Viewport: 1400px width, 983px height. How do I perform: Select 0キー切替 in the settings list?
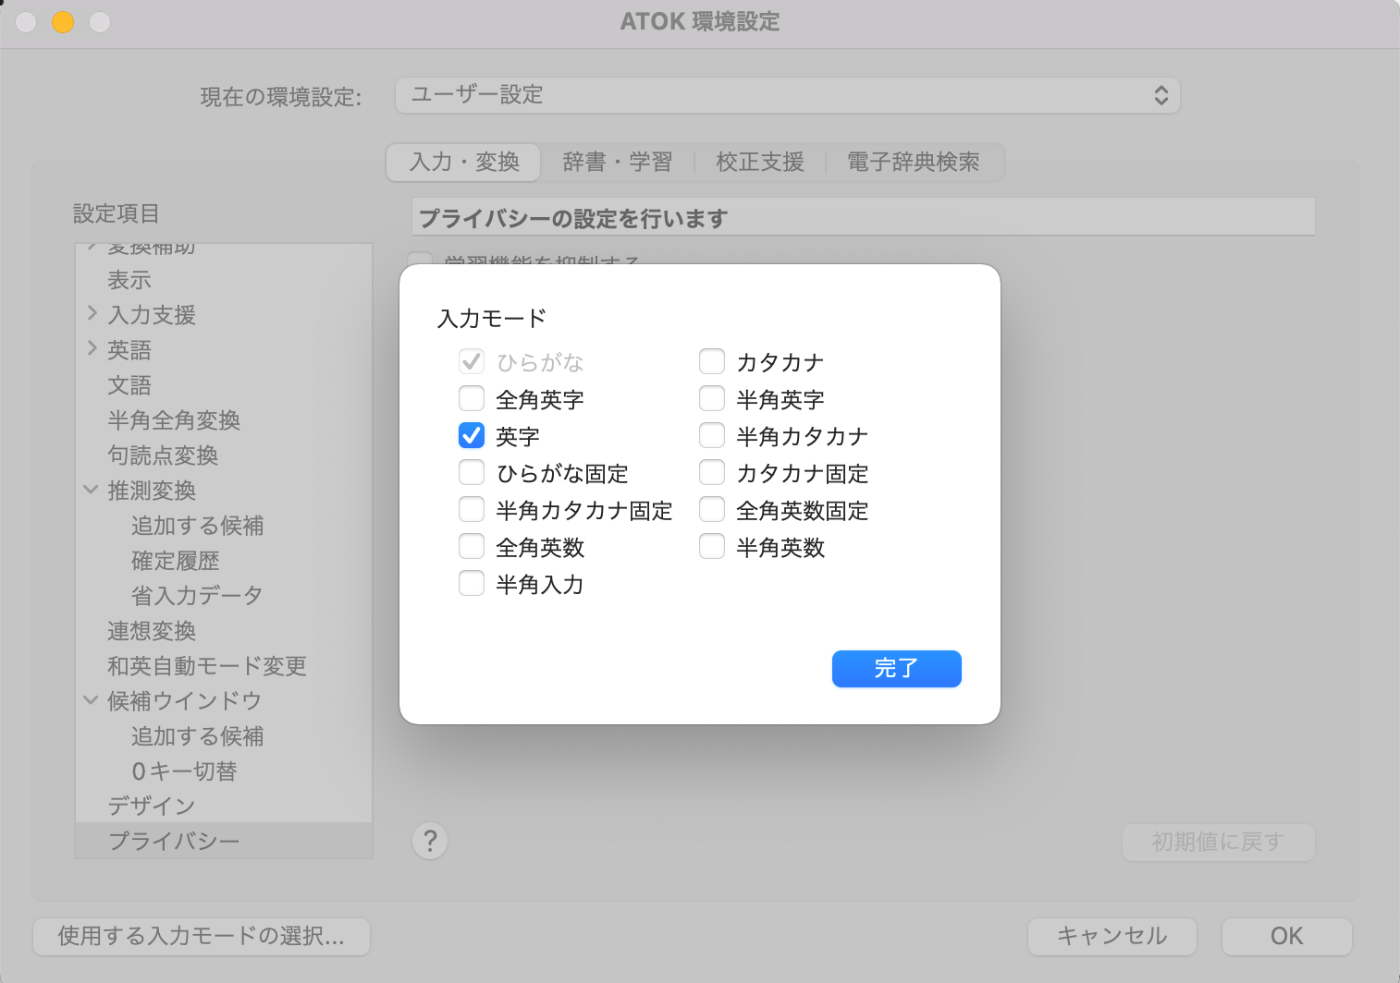point(185,771)
